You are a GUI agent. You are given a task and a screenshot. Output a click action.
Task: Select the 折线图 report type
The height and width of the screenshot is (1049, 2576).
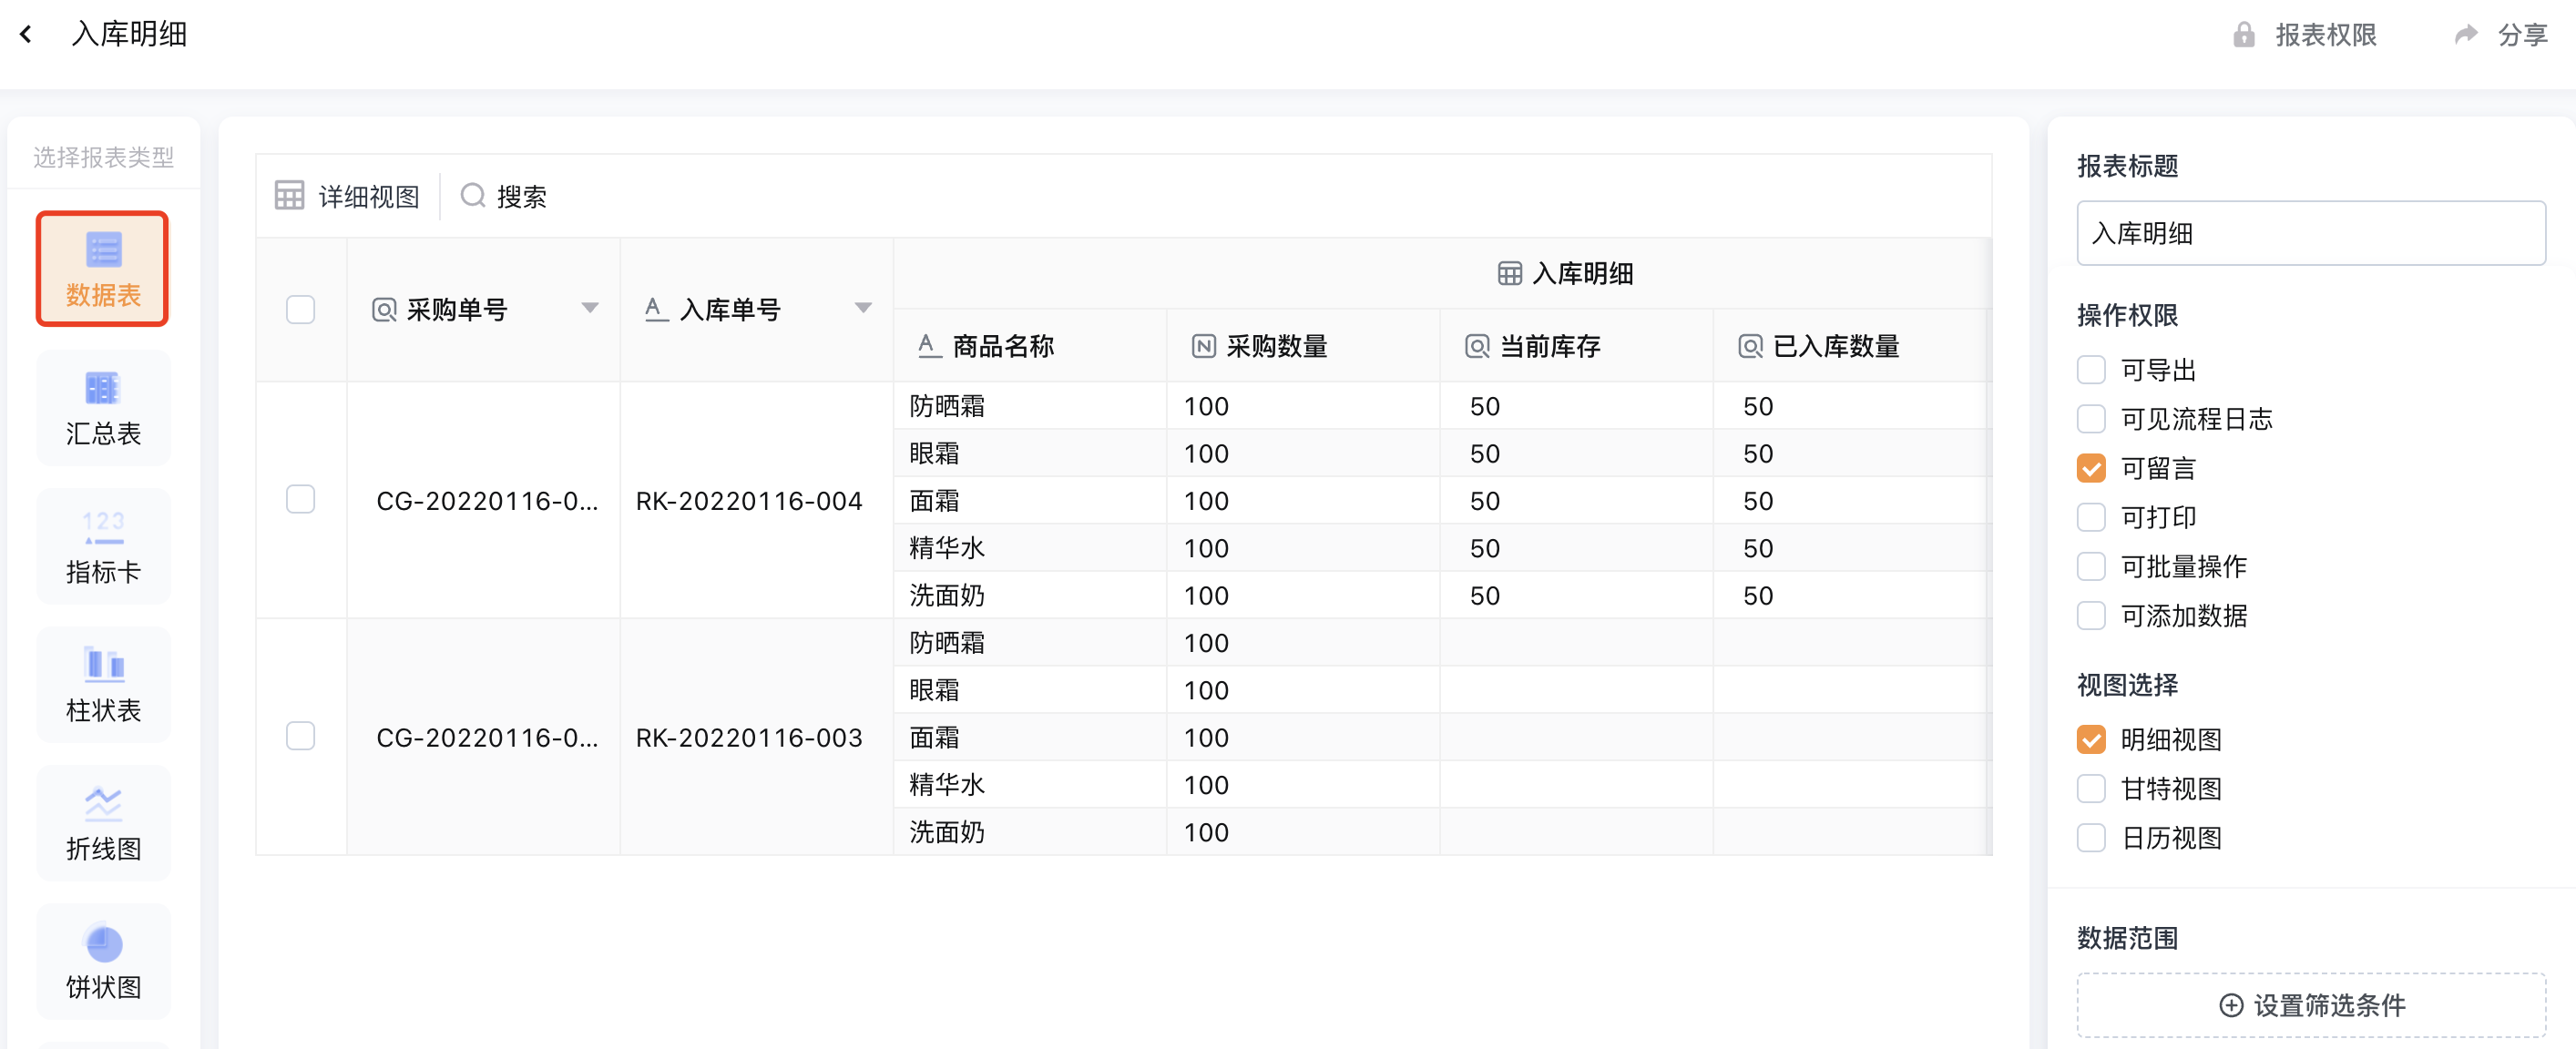103,822
